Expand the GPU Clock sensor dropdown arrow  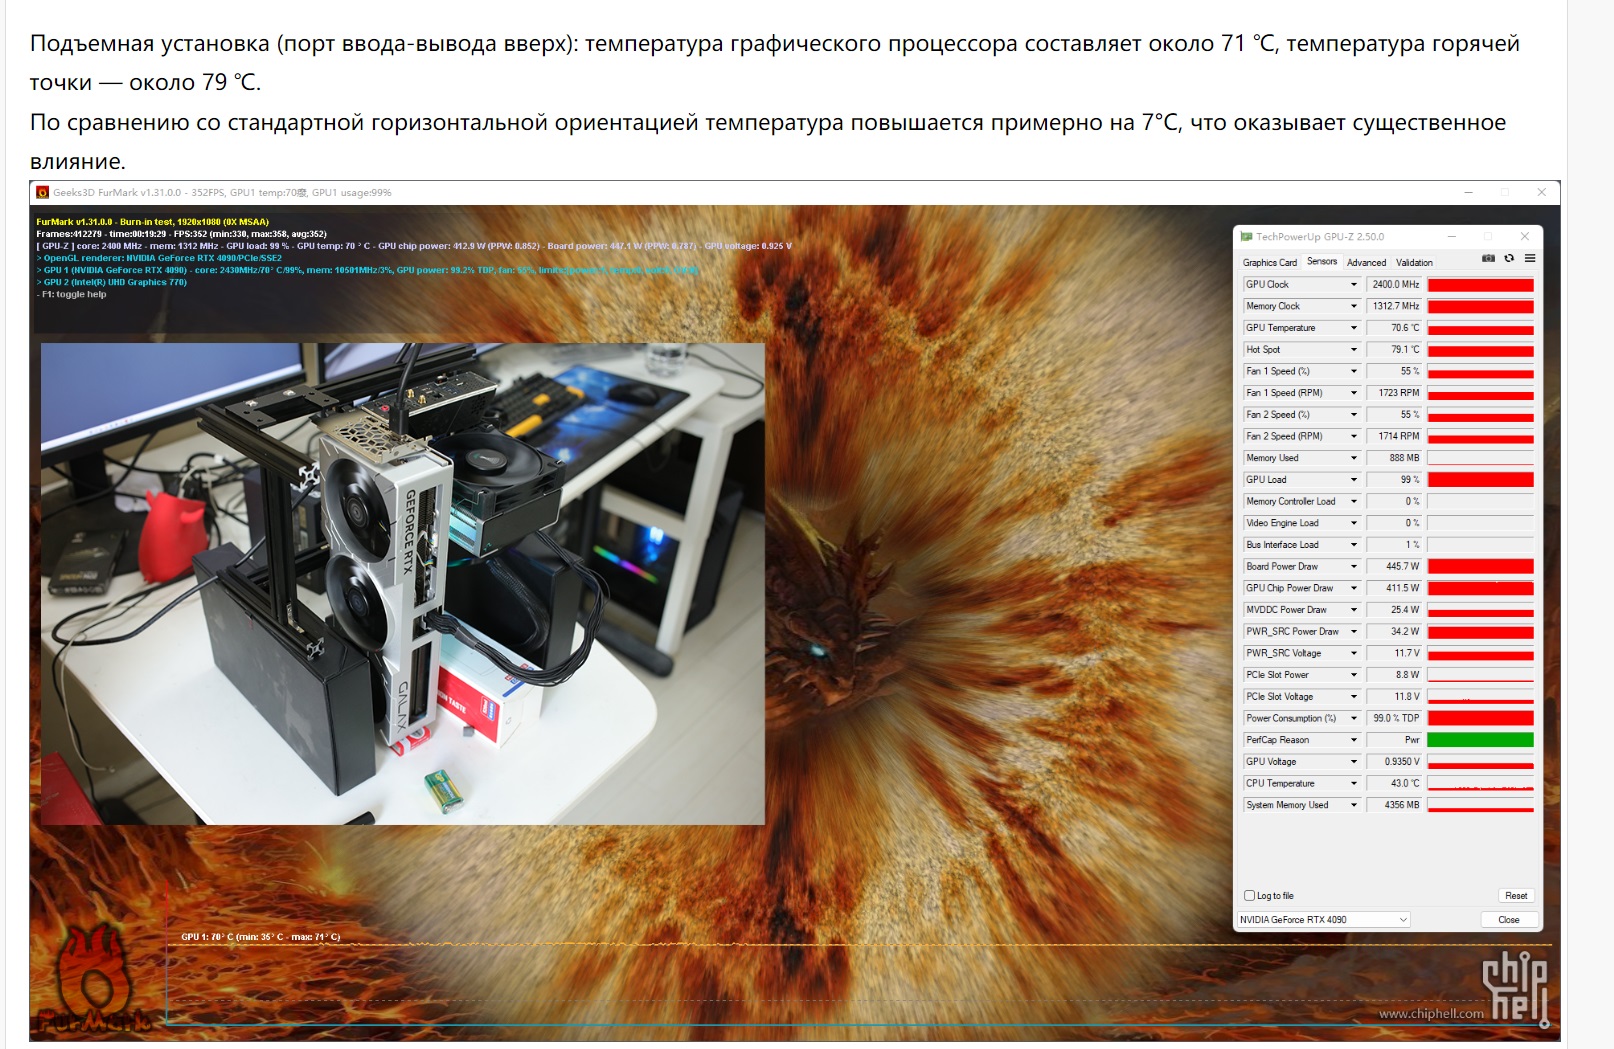pyautogui.click(x=1354, y=285)
